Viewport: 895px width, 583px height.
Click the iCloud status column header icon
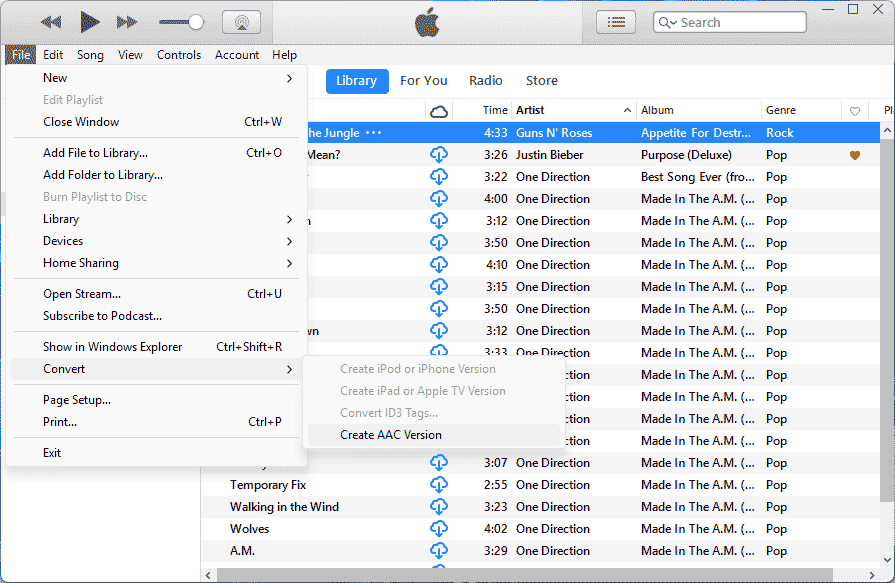point(438,111)
